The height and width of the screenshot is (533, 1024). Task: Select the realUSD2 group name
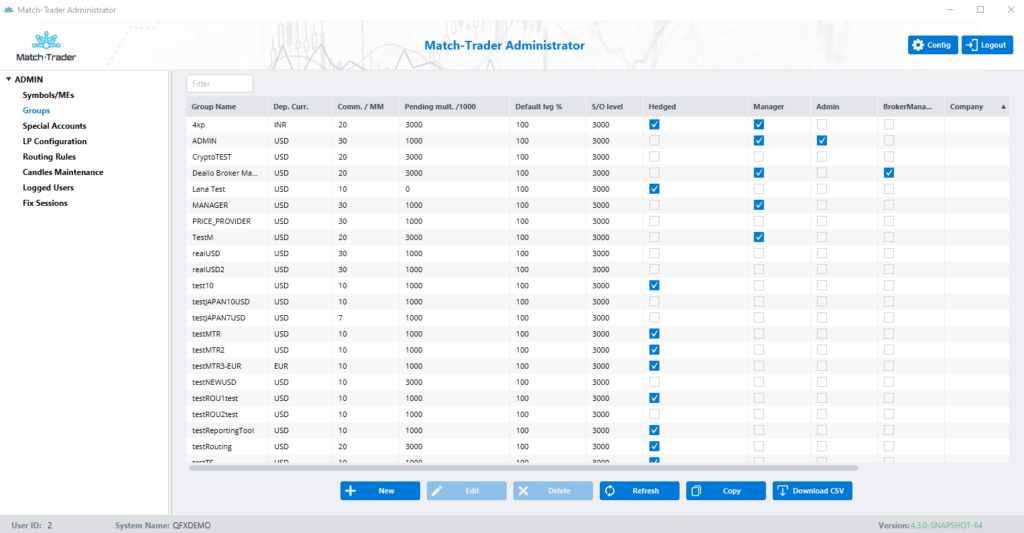click(208, 269)
